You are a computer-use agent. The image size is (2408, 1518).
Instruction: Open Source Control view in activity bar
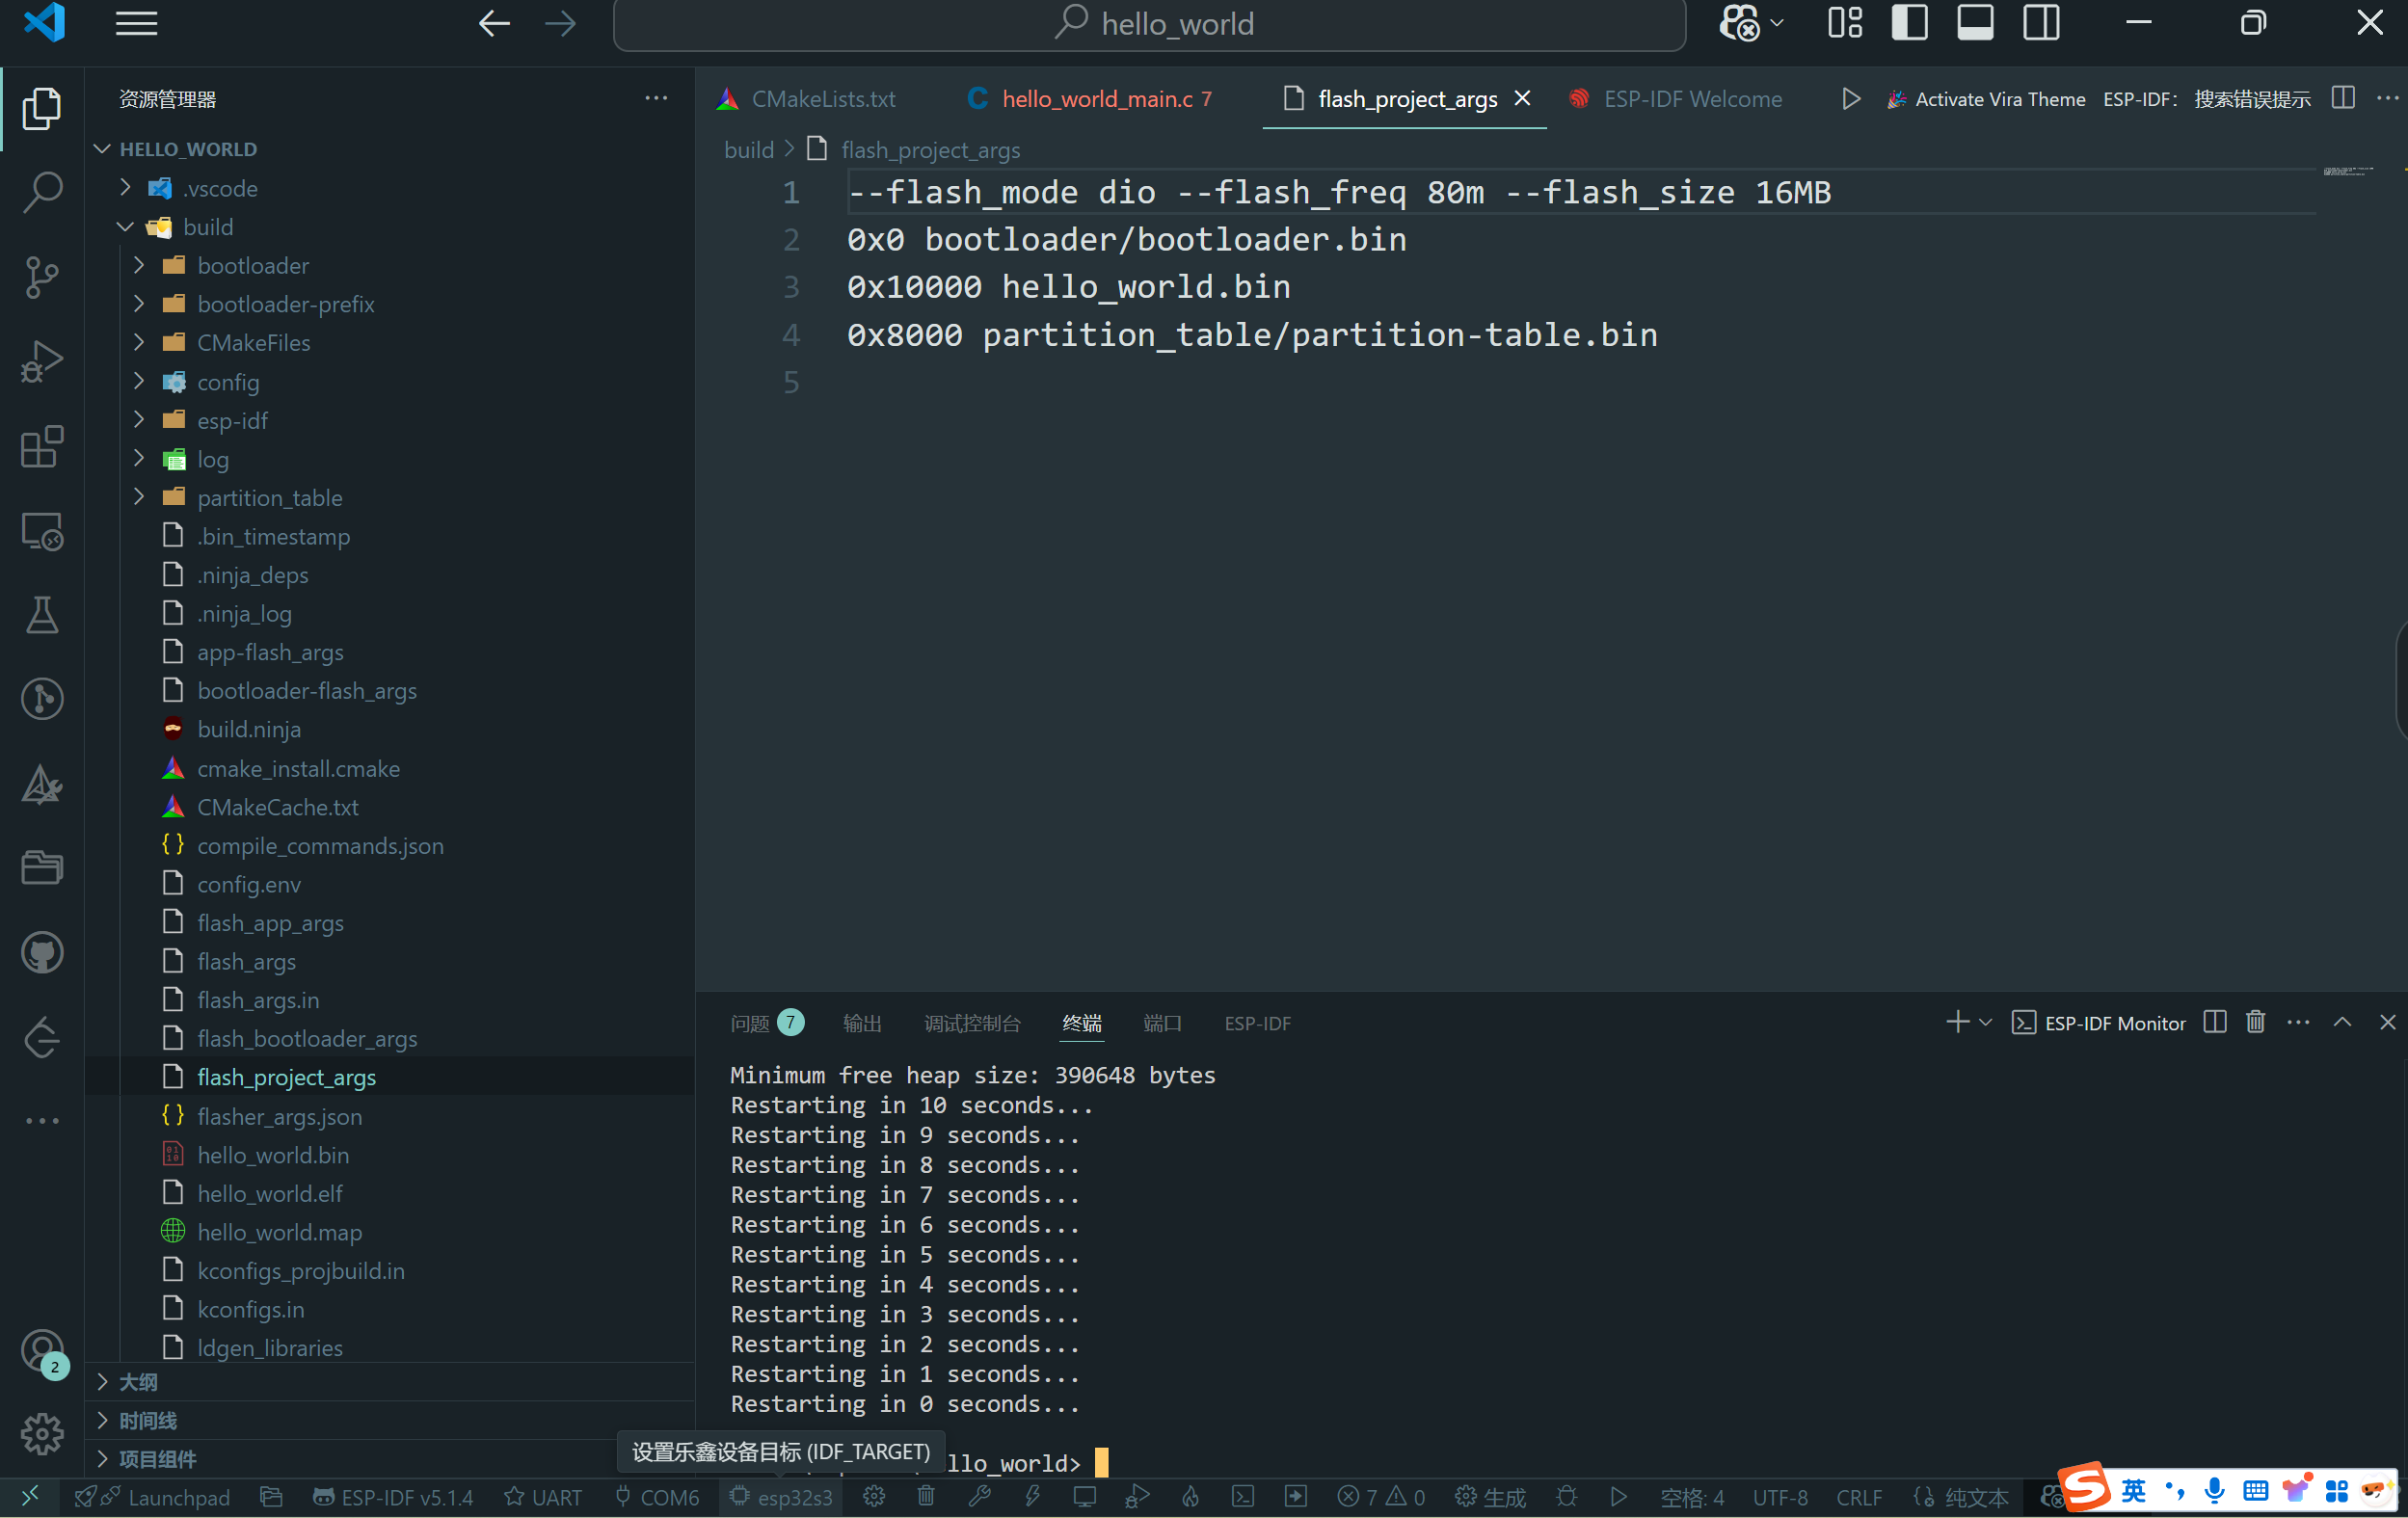pos(42,277)
